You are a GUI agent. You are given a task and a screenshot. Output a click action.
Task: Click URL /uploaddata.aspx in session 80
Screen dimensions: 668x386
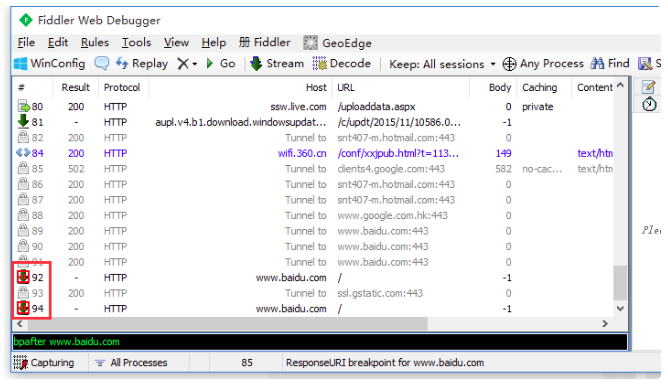(377, 107)
